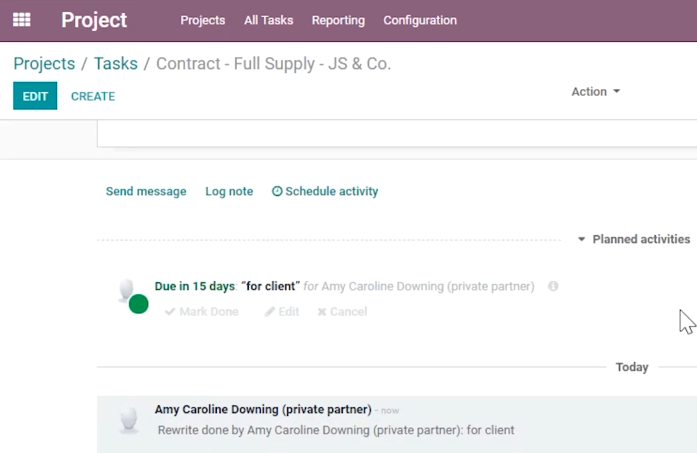697x453 pixels.
Task: Click the CREATE button
Action: [93, 96]
